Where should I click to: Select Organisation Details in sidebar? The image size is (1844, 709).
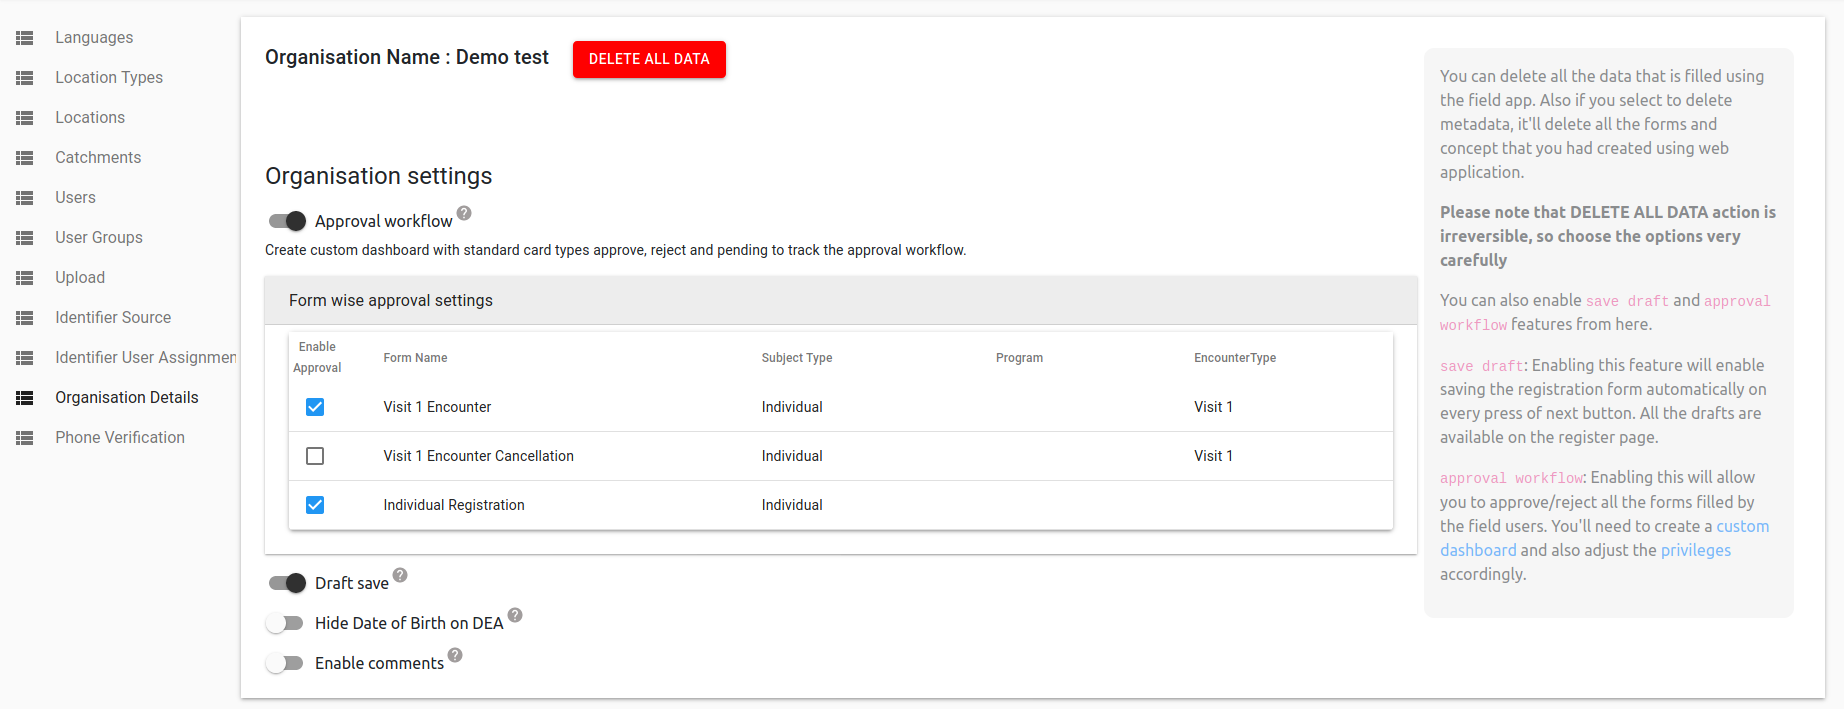127,398
